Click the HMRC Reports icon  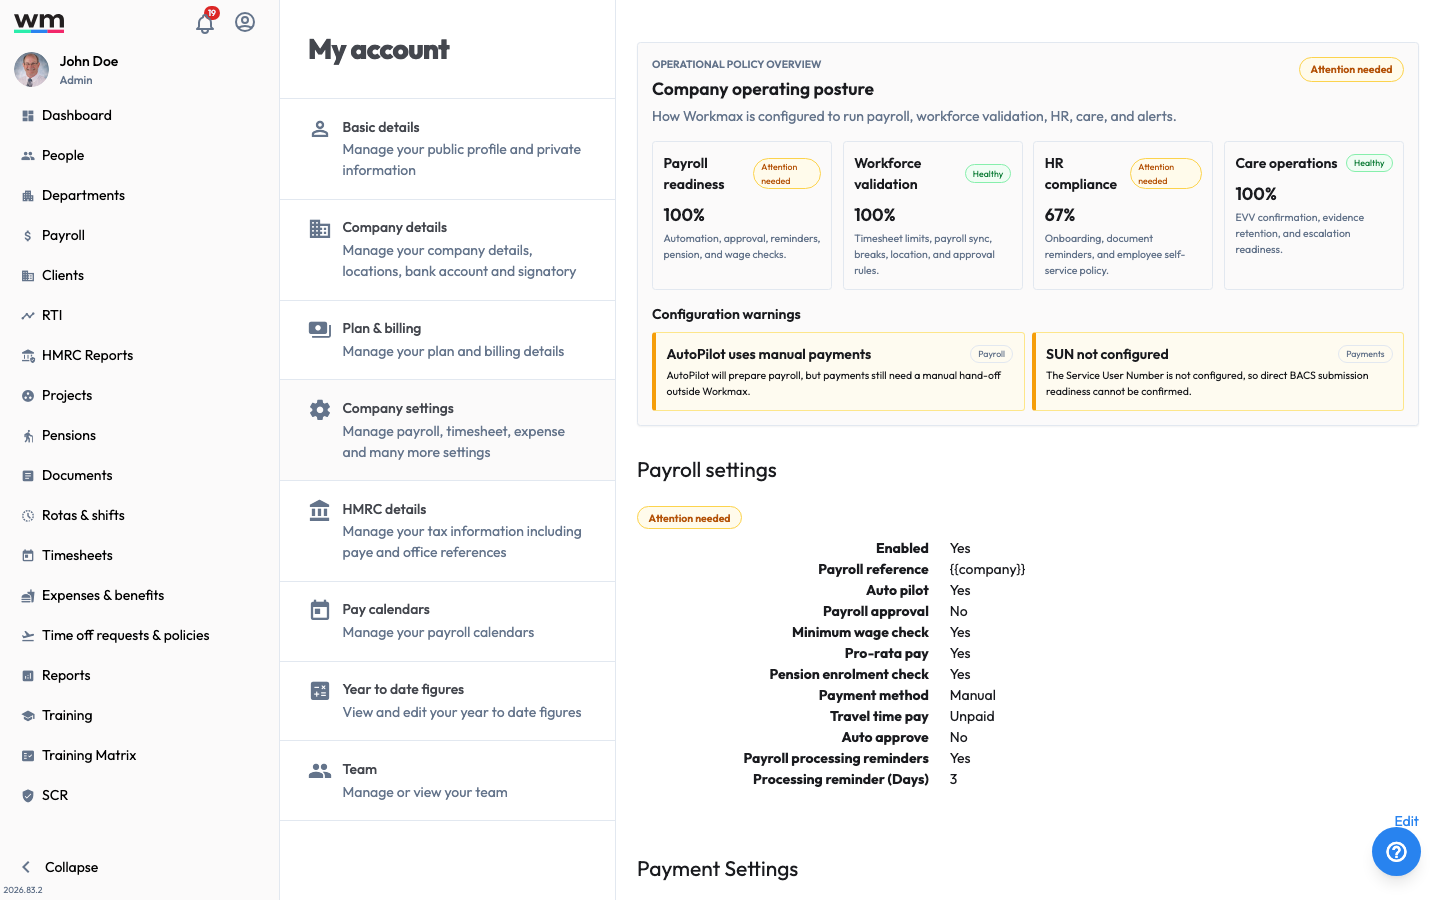pyautogui.click(x=28, y=356)
